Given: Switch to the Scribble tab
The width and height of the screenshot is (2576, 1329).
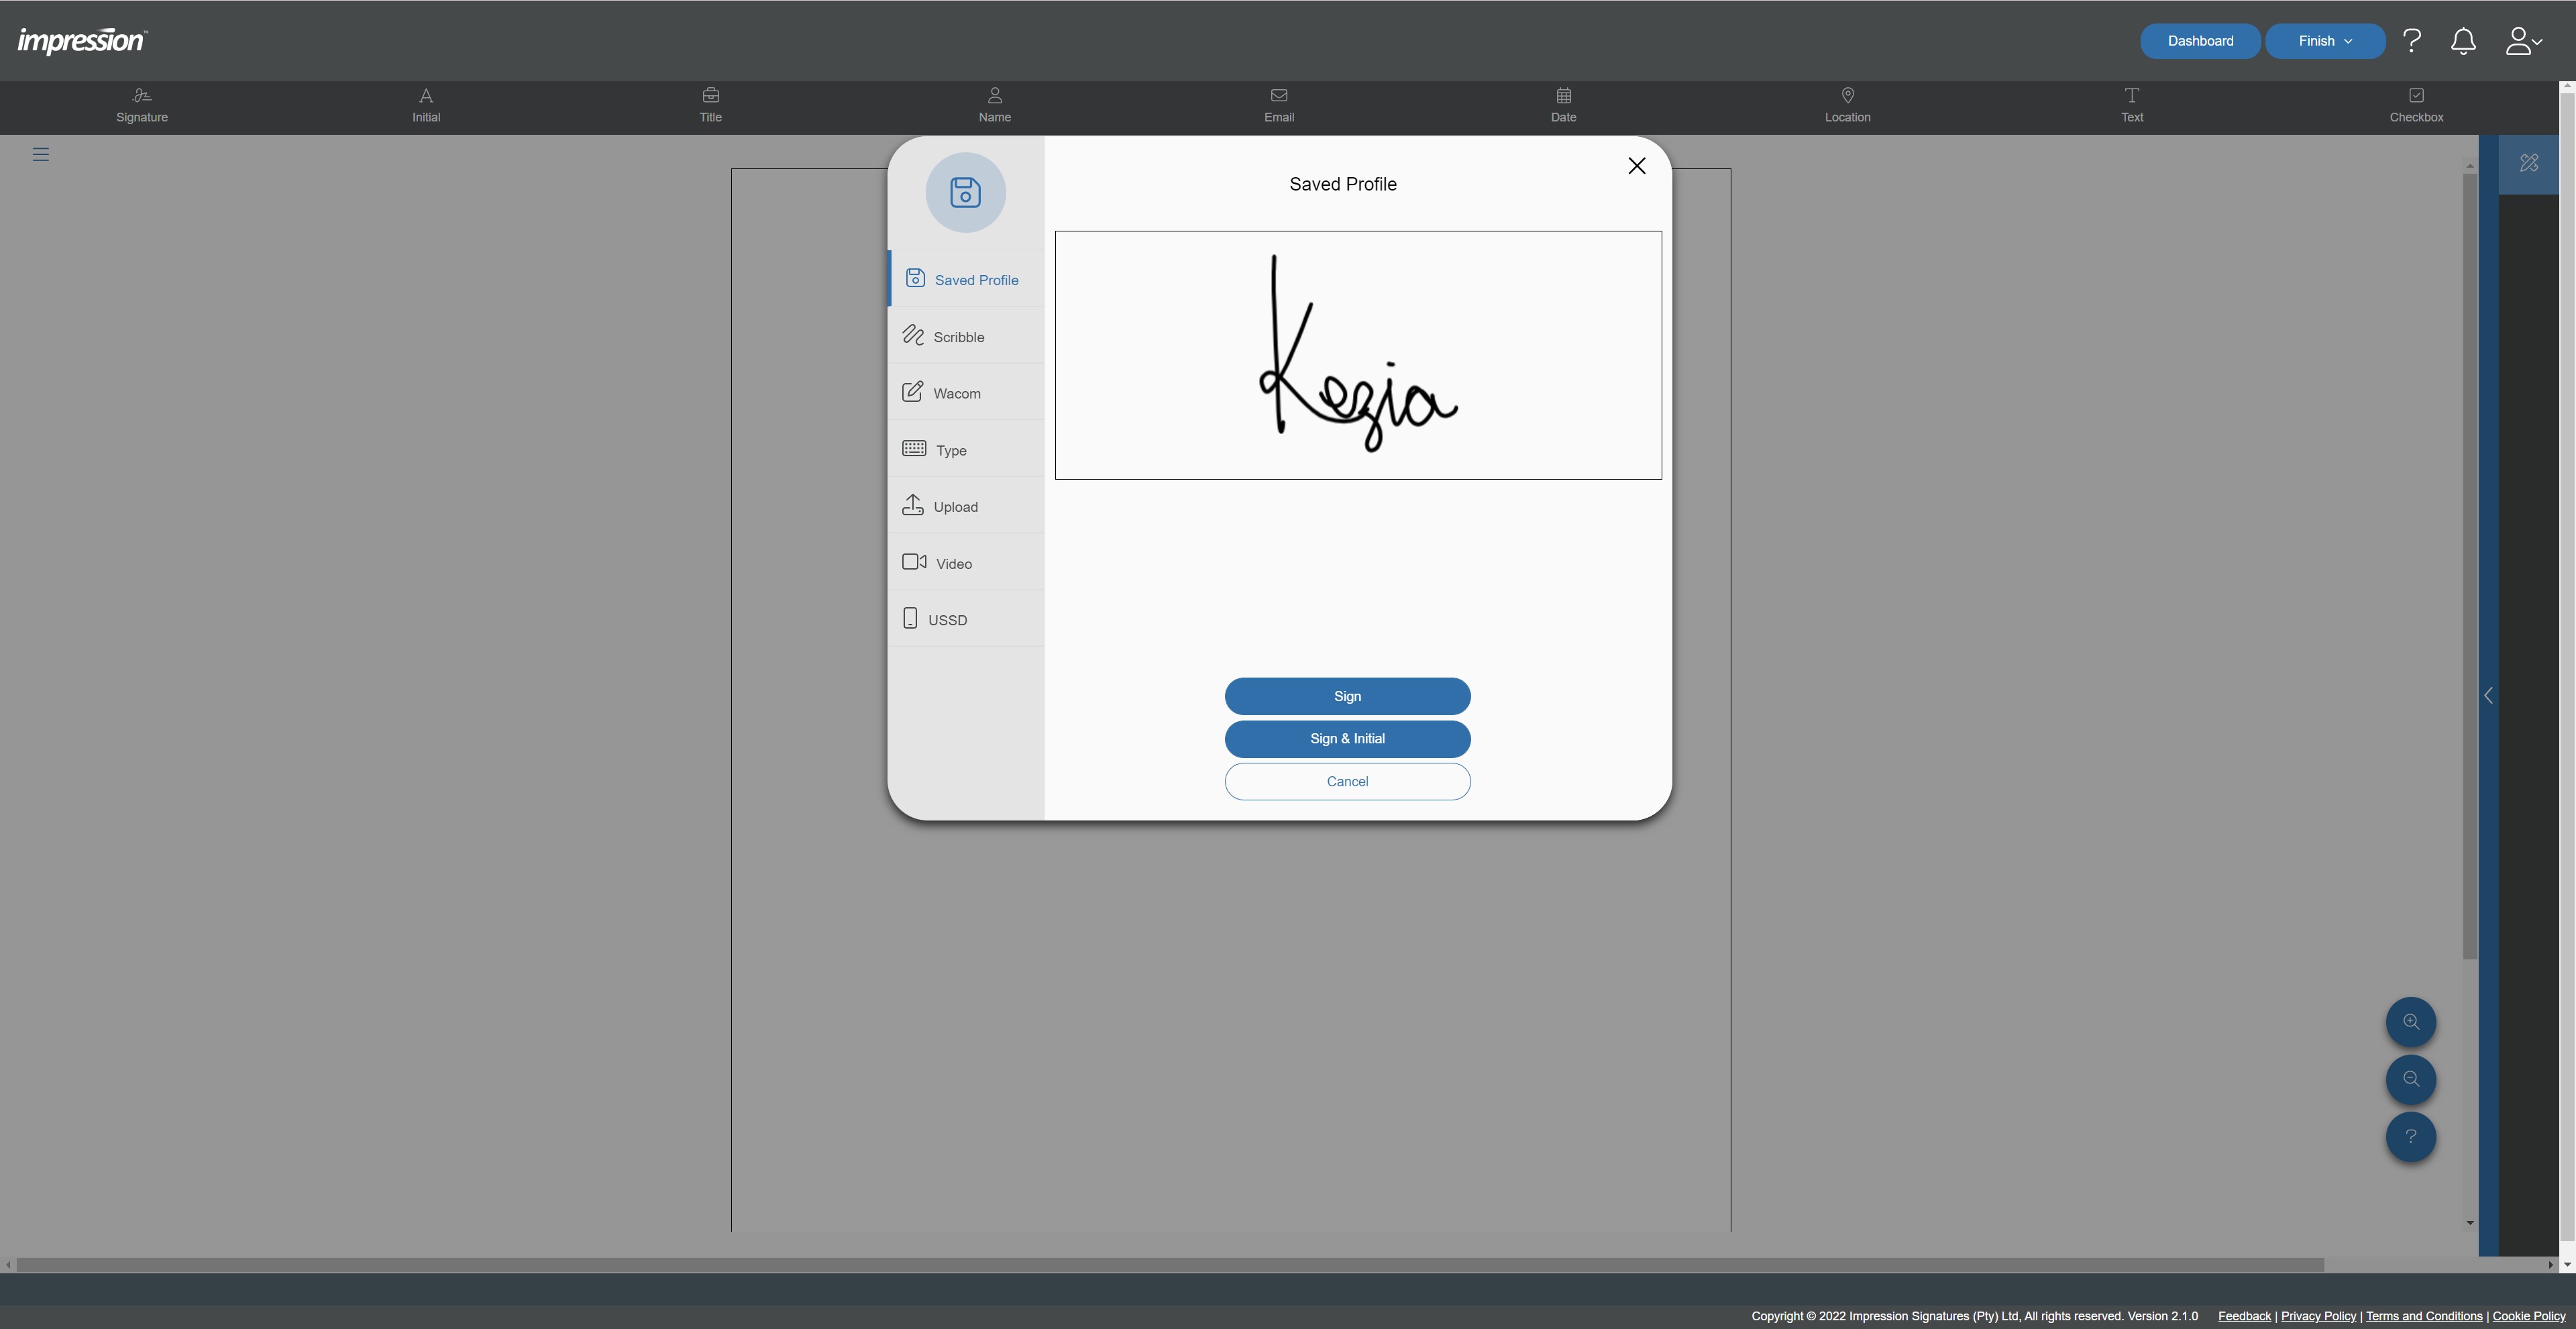Looking at the screenshot, I should click(x=958, y=337).
